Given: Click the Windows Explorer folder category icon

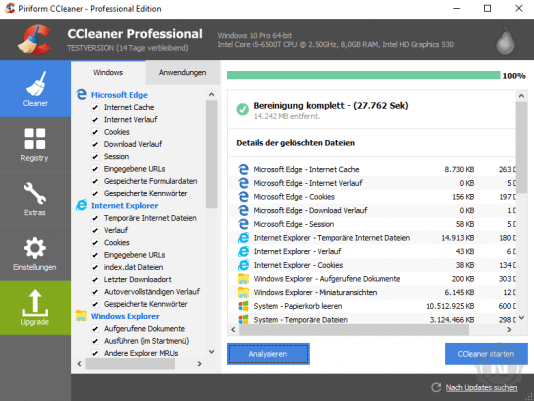Looking at the screenshot, I should point(81,316).
